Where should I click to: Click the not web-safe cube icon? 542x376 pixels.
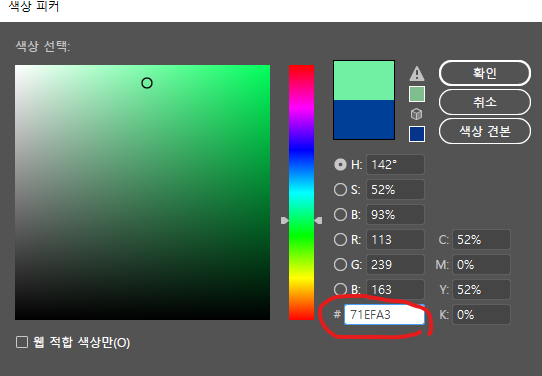pos(417,114)
